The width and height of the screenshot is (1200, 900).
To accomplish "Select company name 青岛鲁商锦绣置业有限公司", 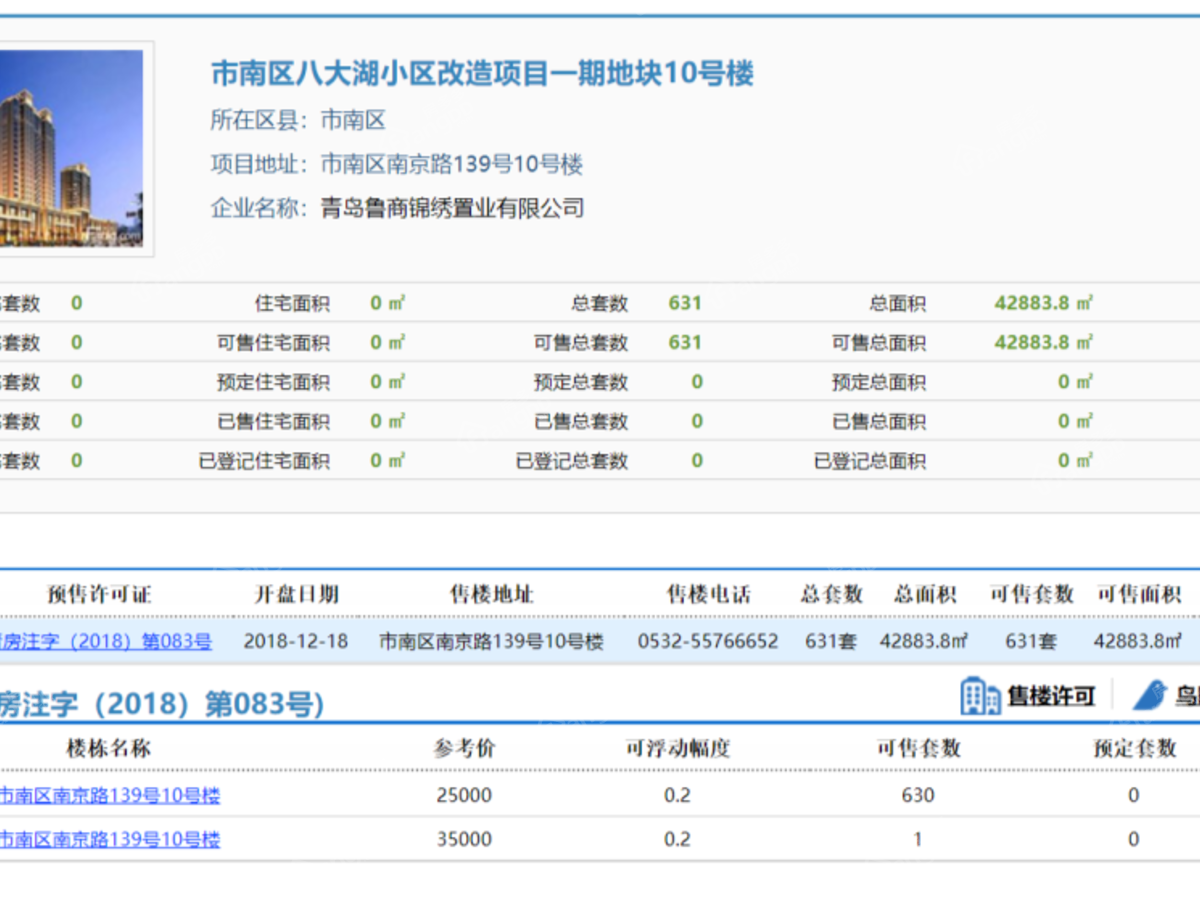I will 452,208.
